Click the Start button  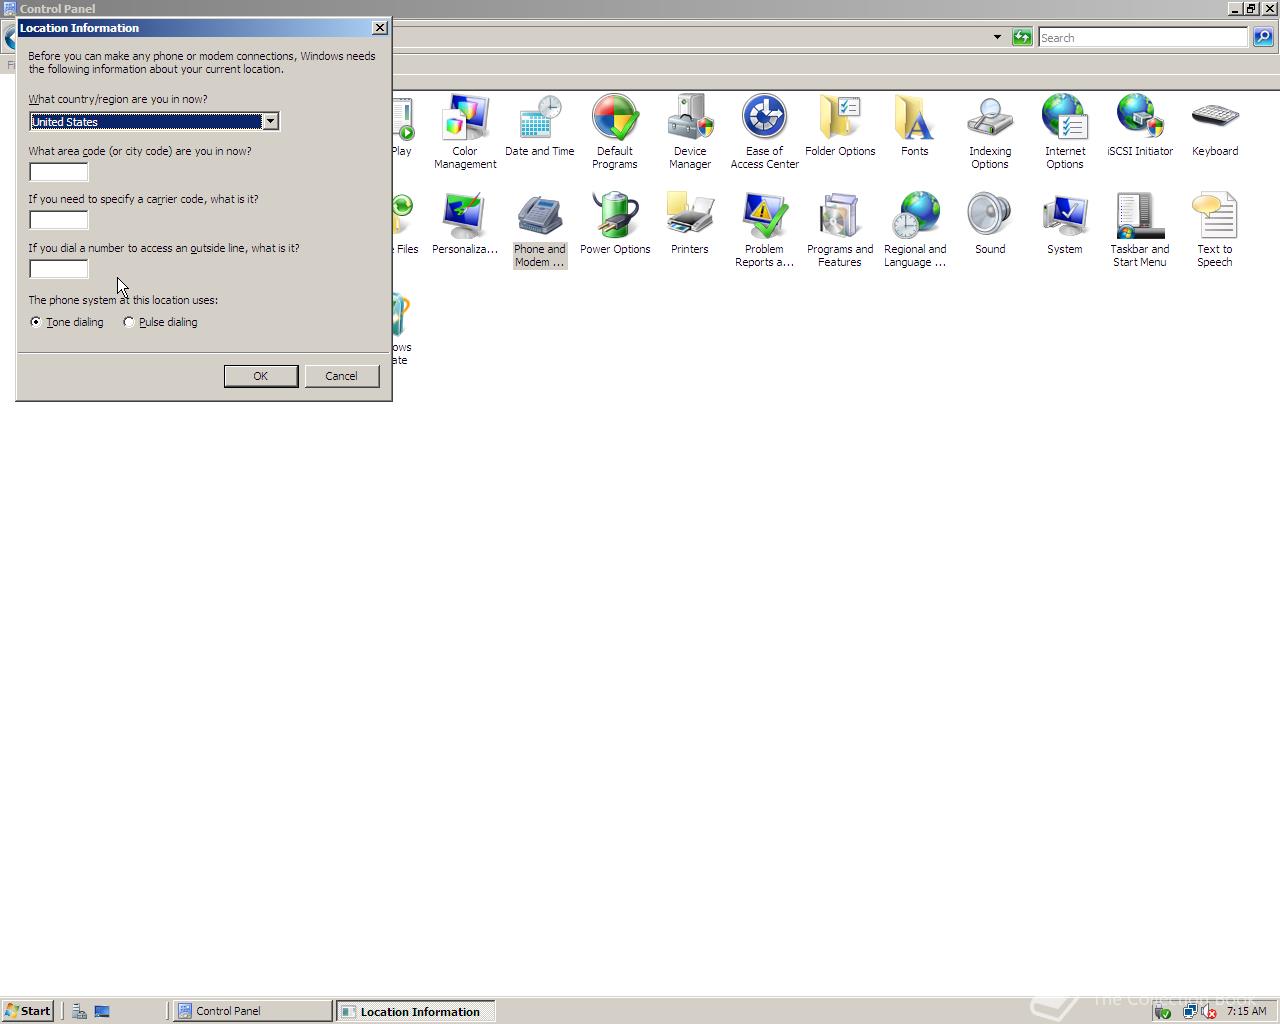28,1011
